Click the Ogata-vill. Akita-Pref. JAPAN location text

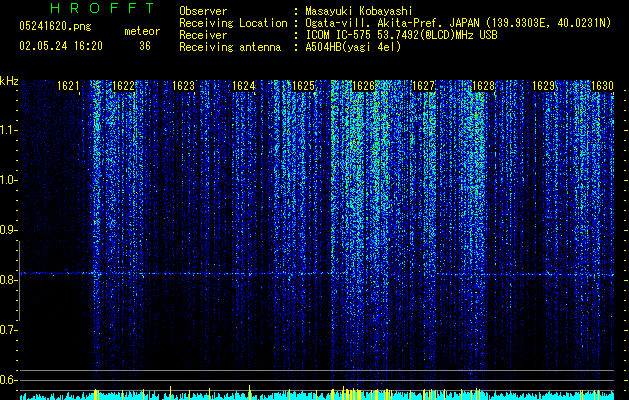pyautogui.click(x=458, y=23)
